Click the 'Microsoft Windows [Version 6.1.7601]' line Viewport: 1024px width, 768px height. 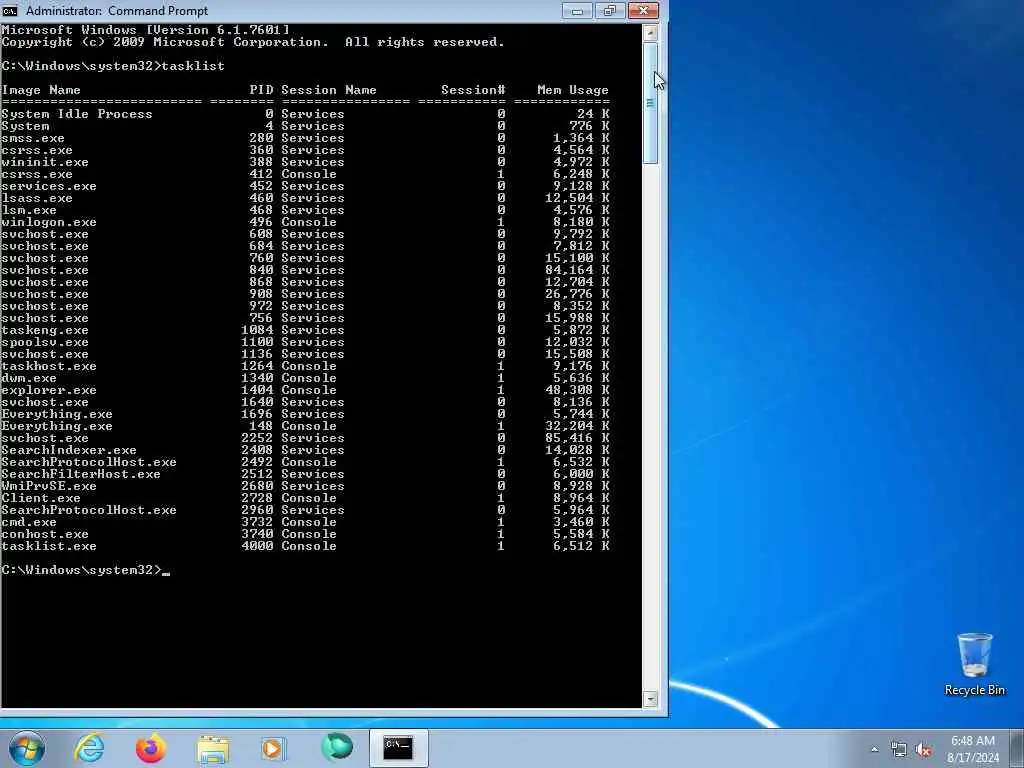coord(145,29)
